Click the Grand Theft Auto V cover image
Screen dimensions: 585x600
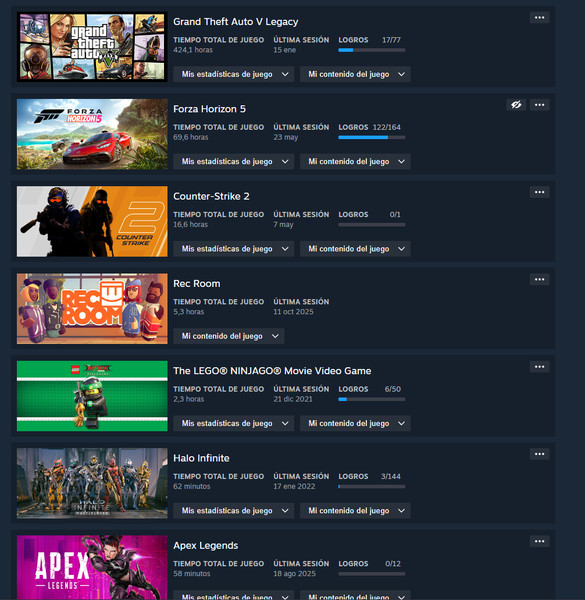92,47
